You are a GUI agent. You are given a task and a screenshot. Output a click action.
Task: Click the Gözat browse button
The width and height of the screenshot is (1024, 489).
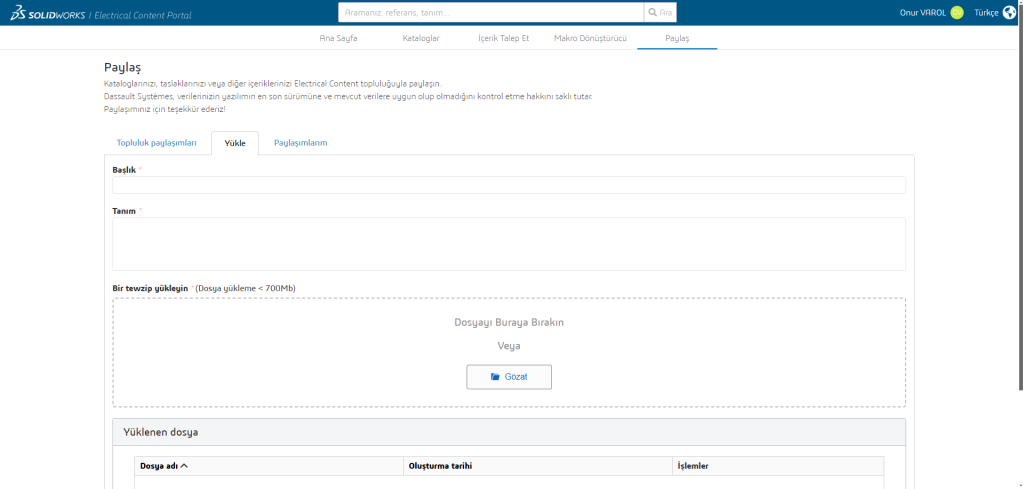509,377
